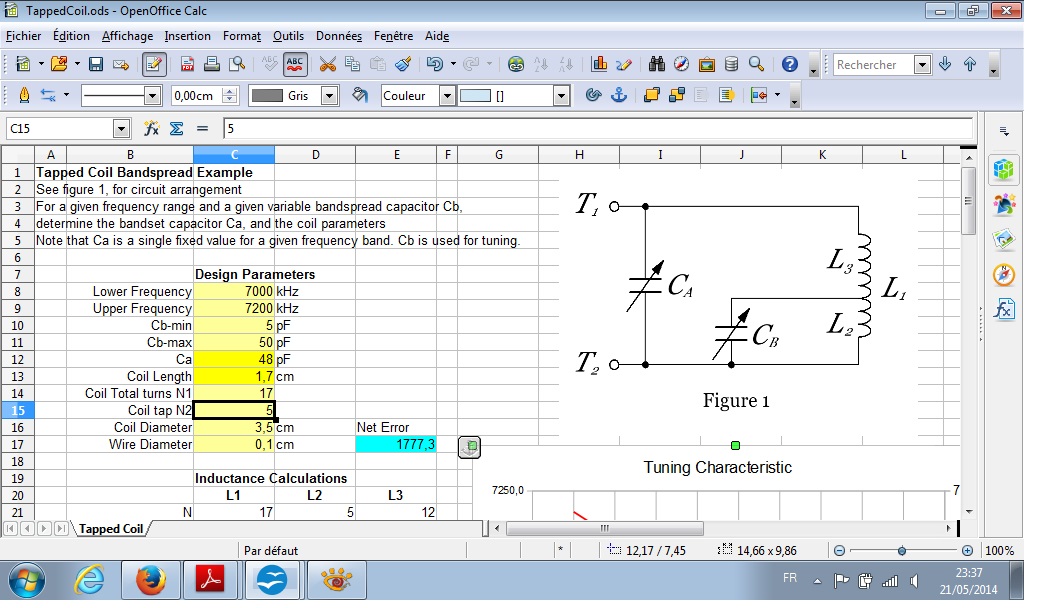The height and width of the screenshot is (608, 1038).
Task: Open the Undo history dropdown arrow
Action: tap(453, 64)
